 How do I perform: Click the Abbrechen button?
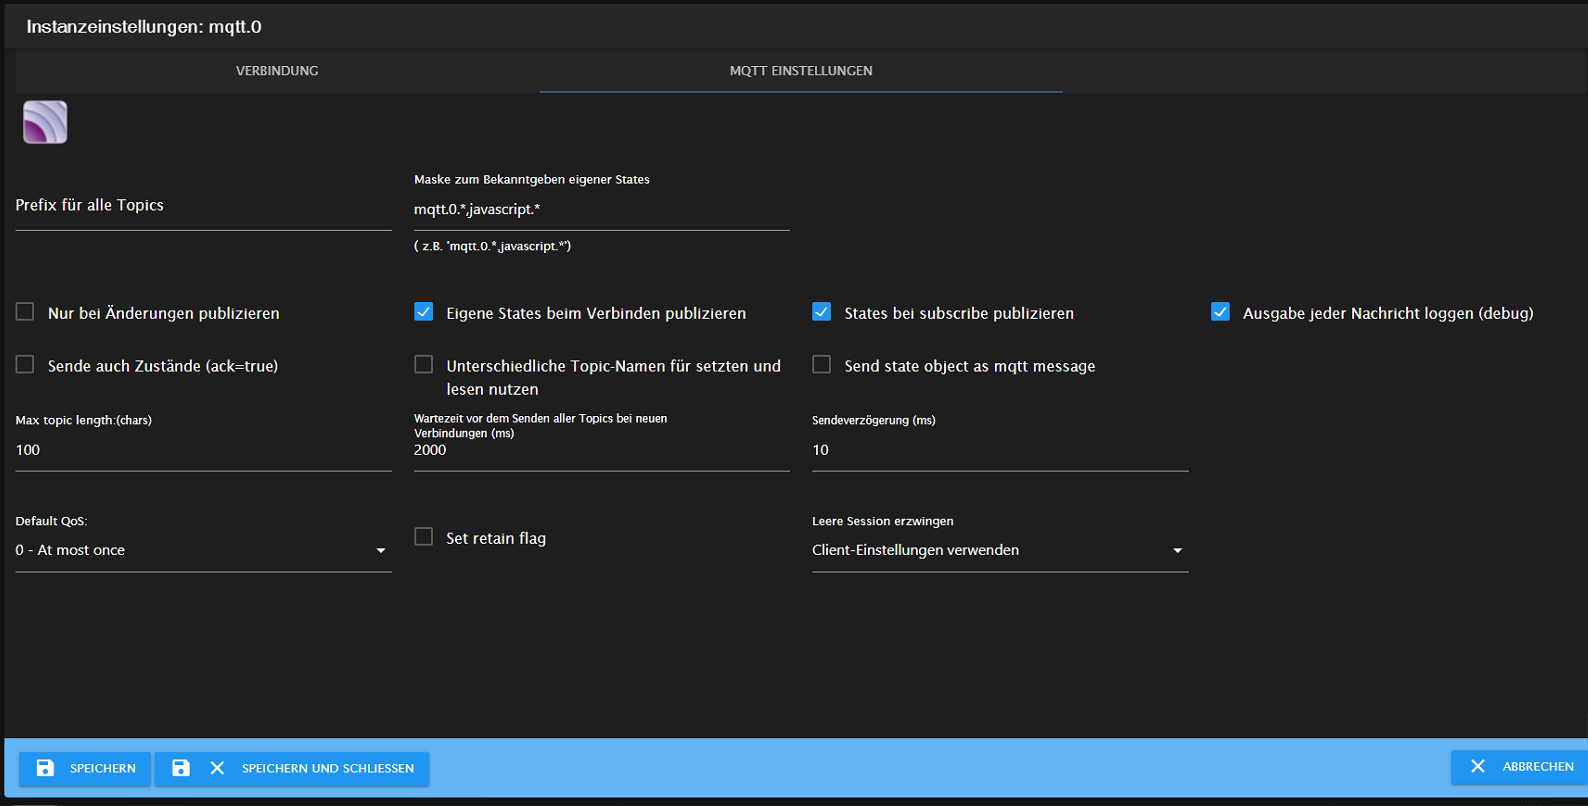1520,766
